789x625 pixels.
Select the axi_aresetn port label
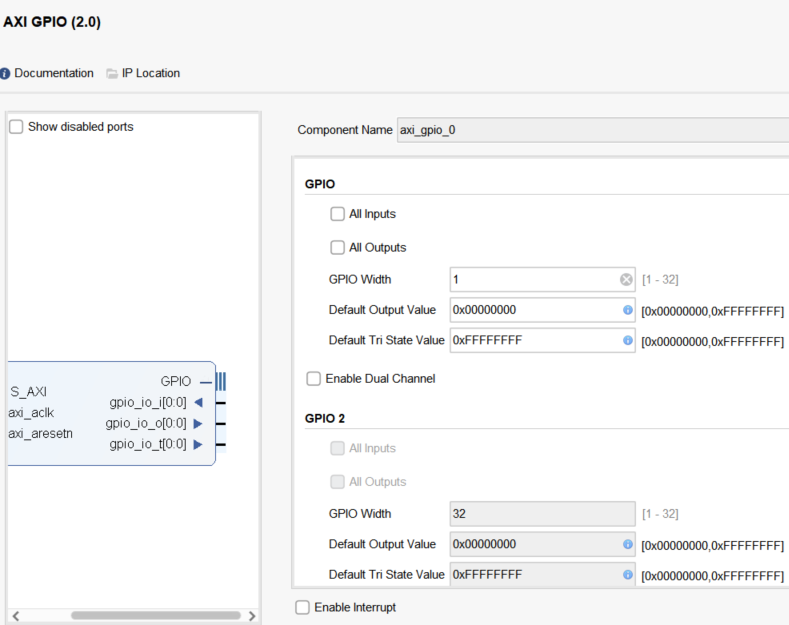click(x=40, y=433)
